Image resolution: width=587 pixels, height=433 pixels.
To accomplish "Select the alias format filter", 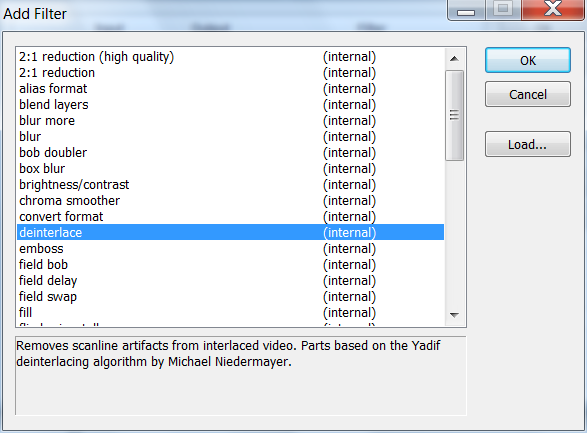I will pyautogui.click(x=231, y=89).
